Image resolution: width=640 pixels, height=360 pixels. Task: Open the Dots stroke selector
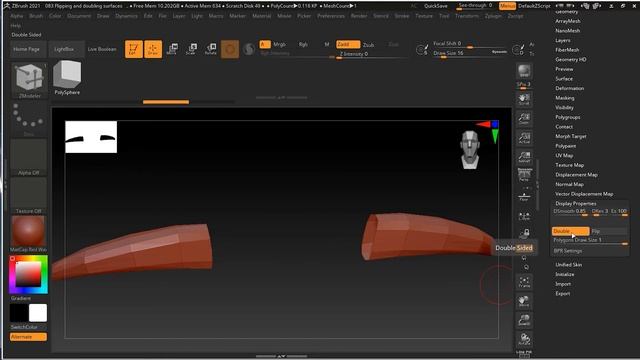(28, 119)
